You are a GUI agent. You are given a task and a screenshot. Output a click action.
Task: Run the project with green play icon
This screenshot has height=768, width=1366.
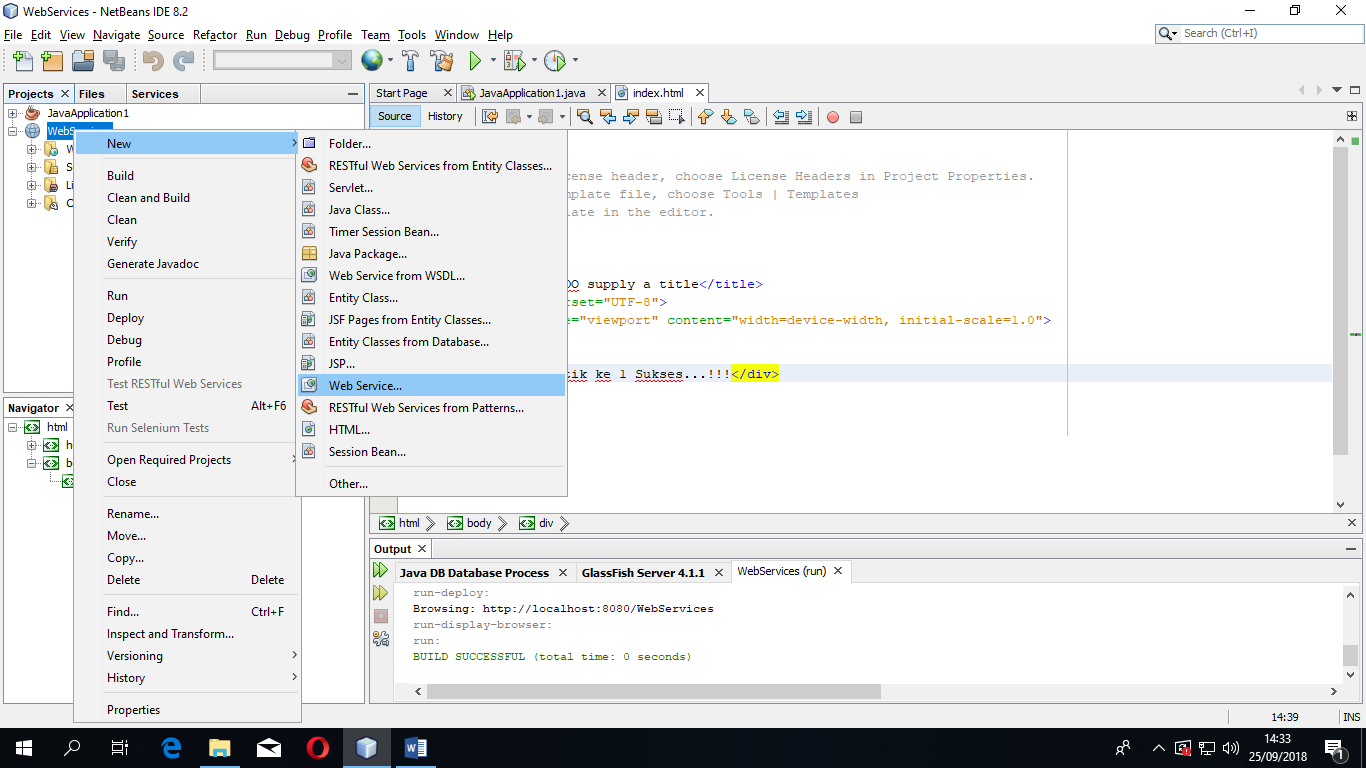476,61
